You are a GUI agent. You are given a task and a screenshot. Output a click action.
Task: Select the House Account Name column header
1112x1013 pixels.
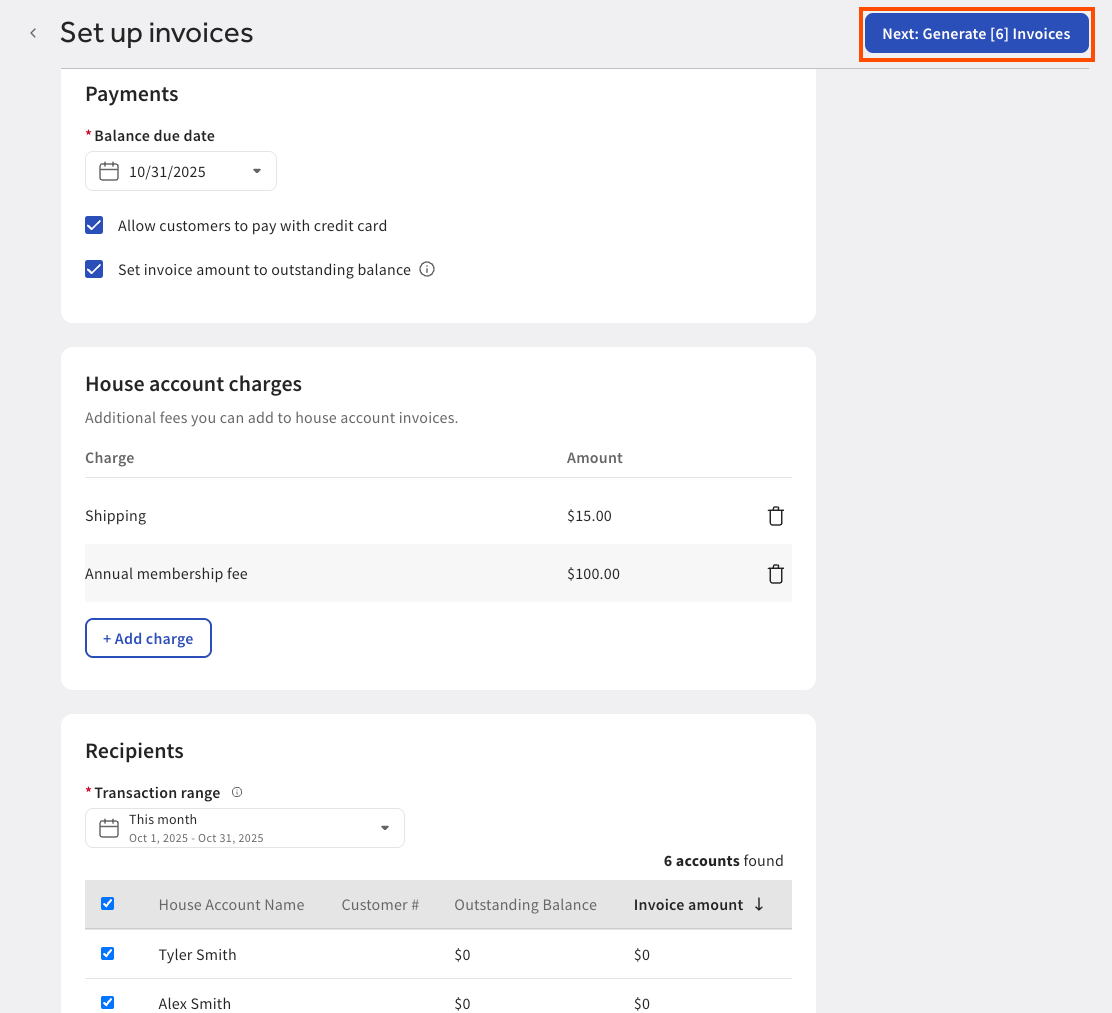point(231,904)
